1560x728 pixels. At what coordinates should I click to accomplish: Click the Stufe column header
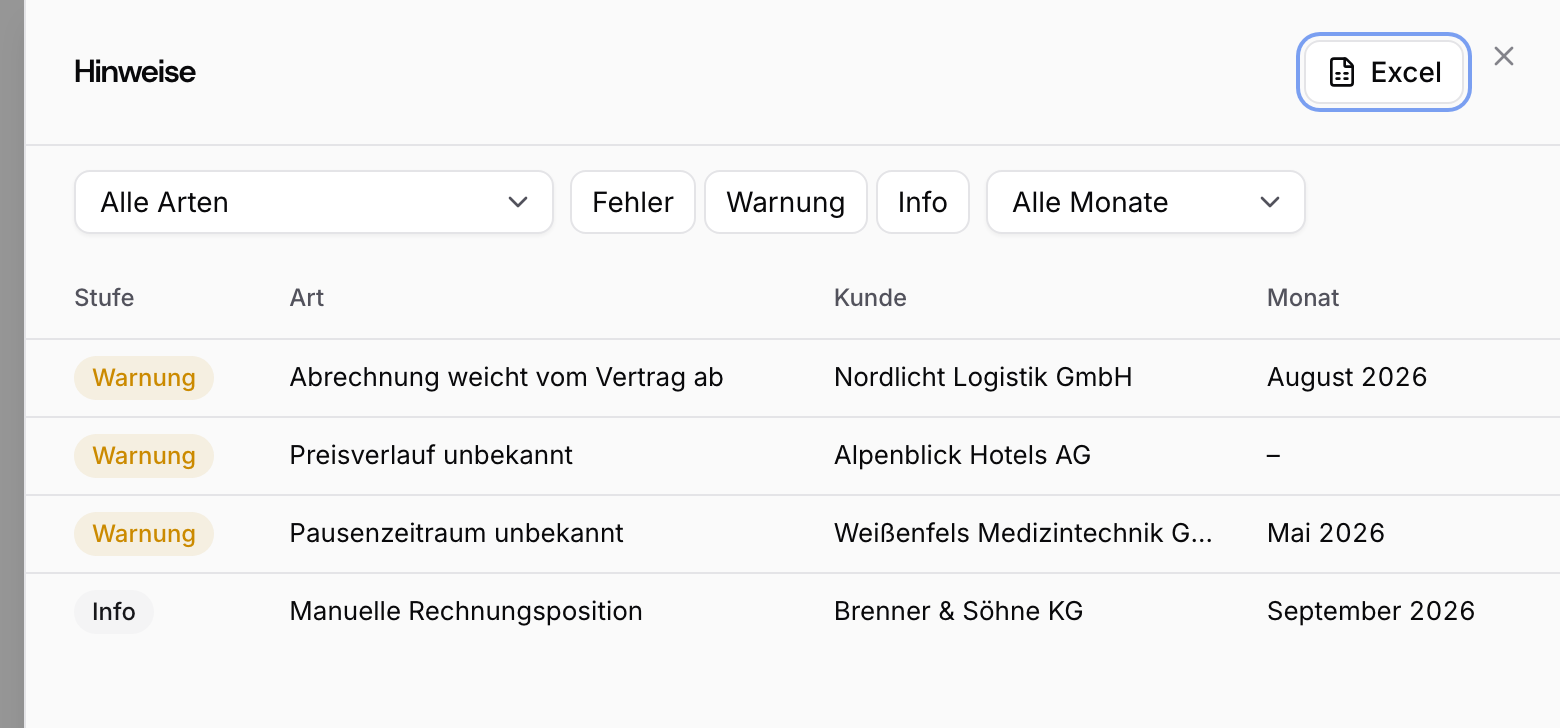click(x=104, y=298)
